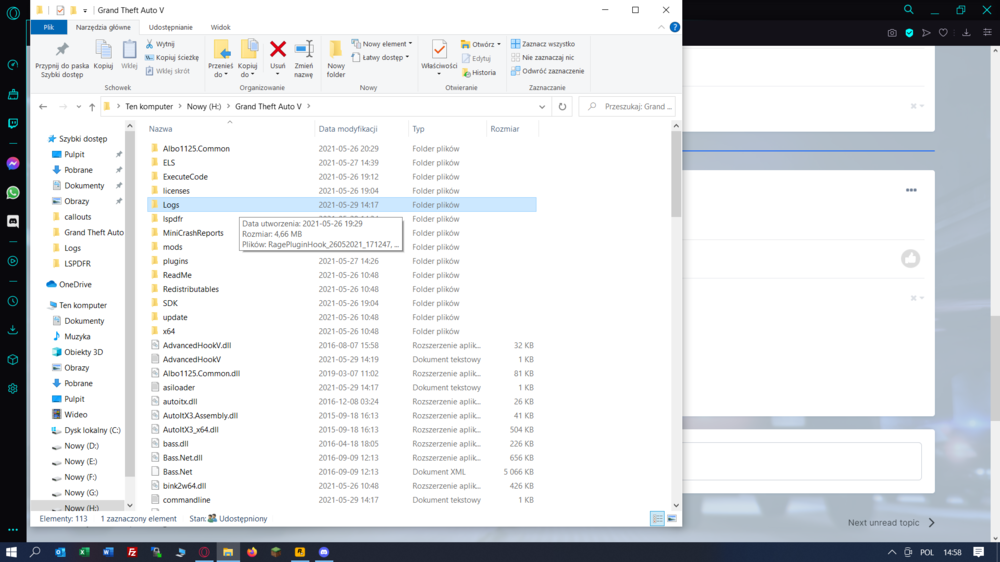The image size is (1000, 562).
Task: Click like thumb button in forum
Action: tap(910, 258)
